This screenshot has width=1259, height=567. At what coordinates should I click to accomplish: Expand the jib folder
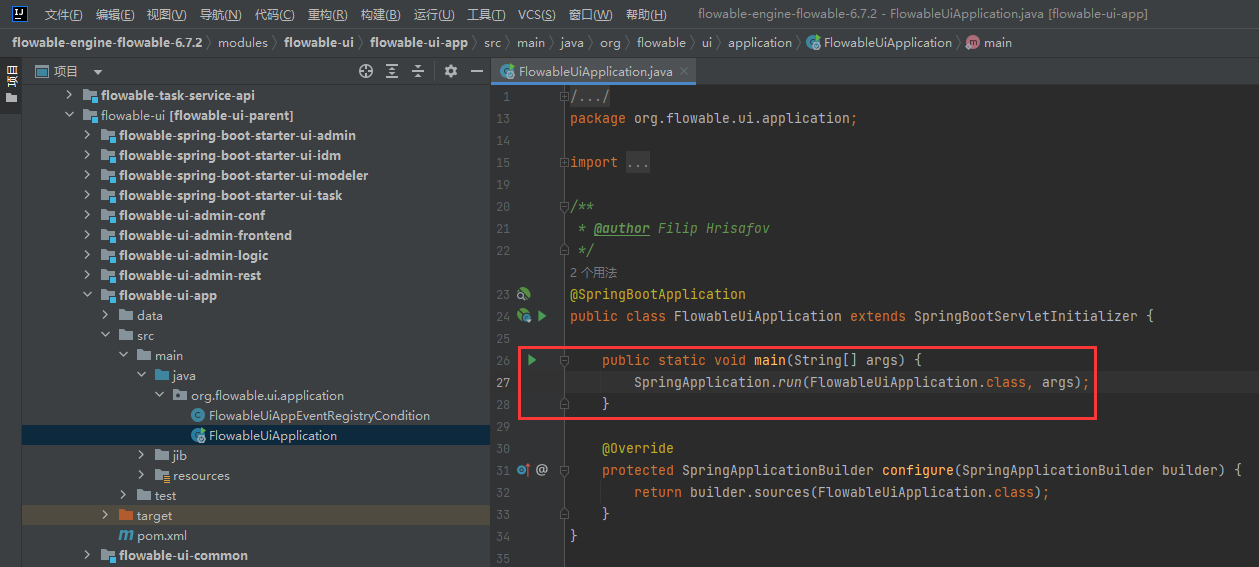point(141,455)
